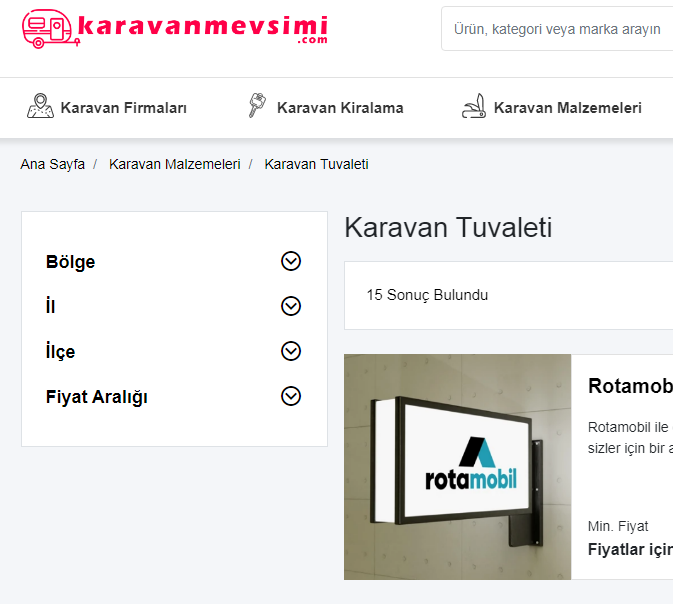Viewport: 673px width, 604px height.
Task: Click the Rotamobil listing title
Action: coord(630,386)
